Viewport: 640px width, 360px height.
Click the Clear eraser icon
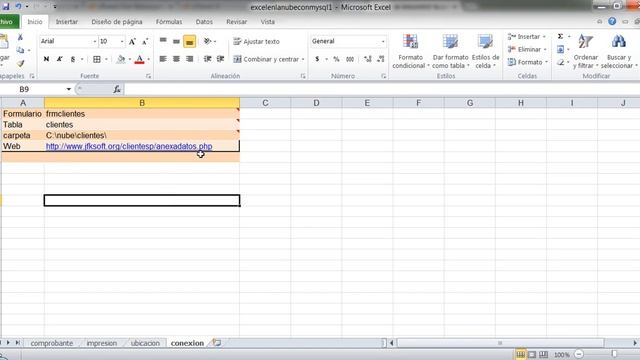click(560, 62)
